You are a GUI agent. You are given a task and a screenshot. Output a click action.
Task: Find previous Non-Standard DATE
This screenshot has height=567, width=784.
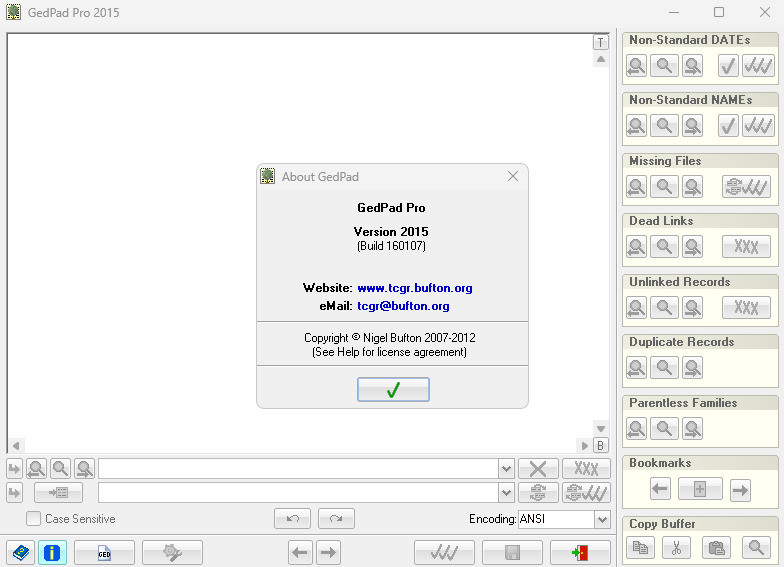click(636, 66)
